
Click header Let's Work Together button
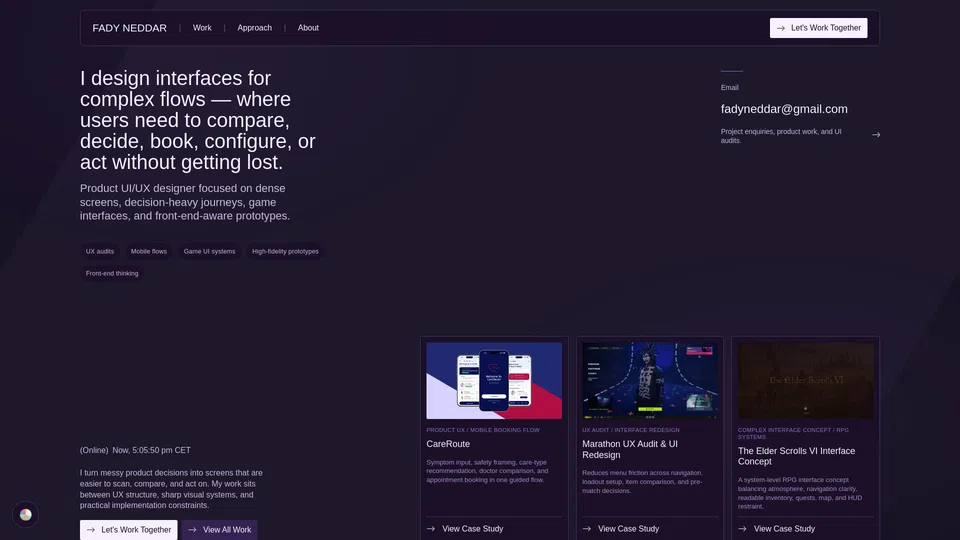coord(819,28)
